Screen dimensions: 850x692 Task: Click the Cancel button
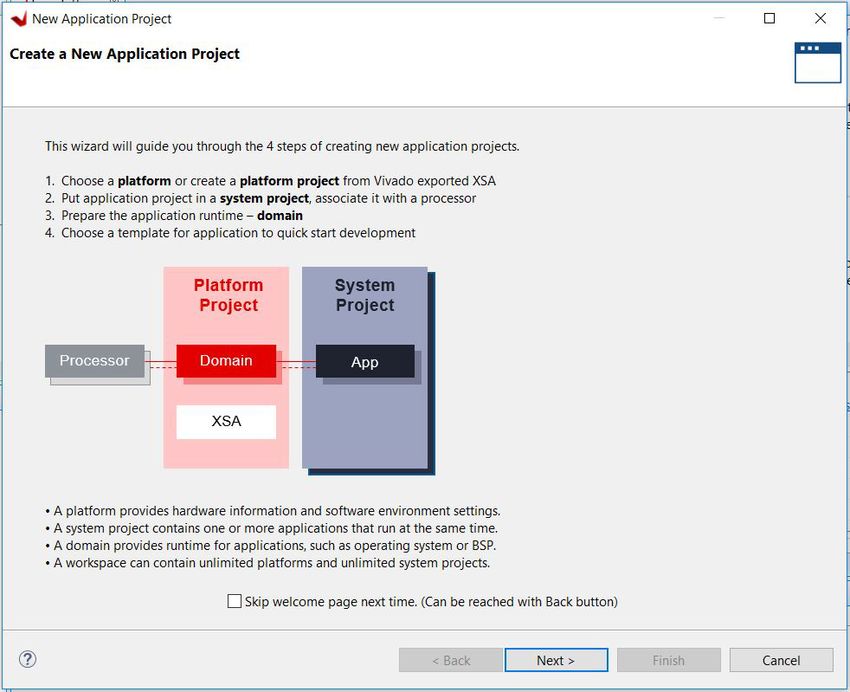coord(781,660)
